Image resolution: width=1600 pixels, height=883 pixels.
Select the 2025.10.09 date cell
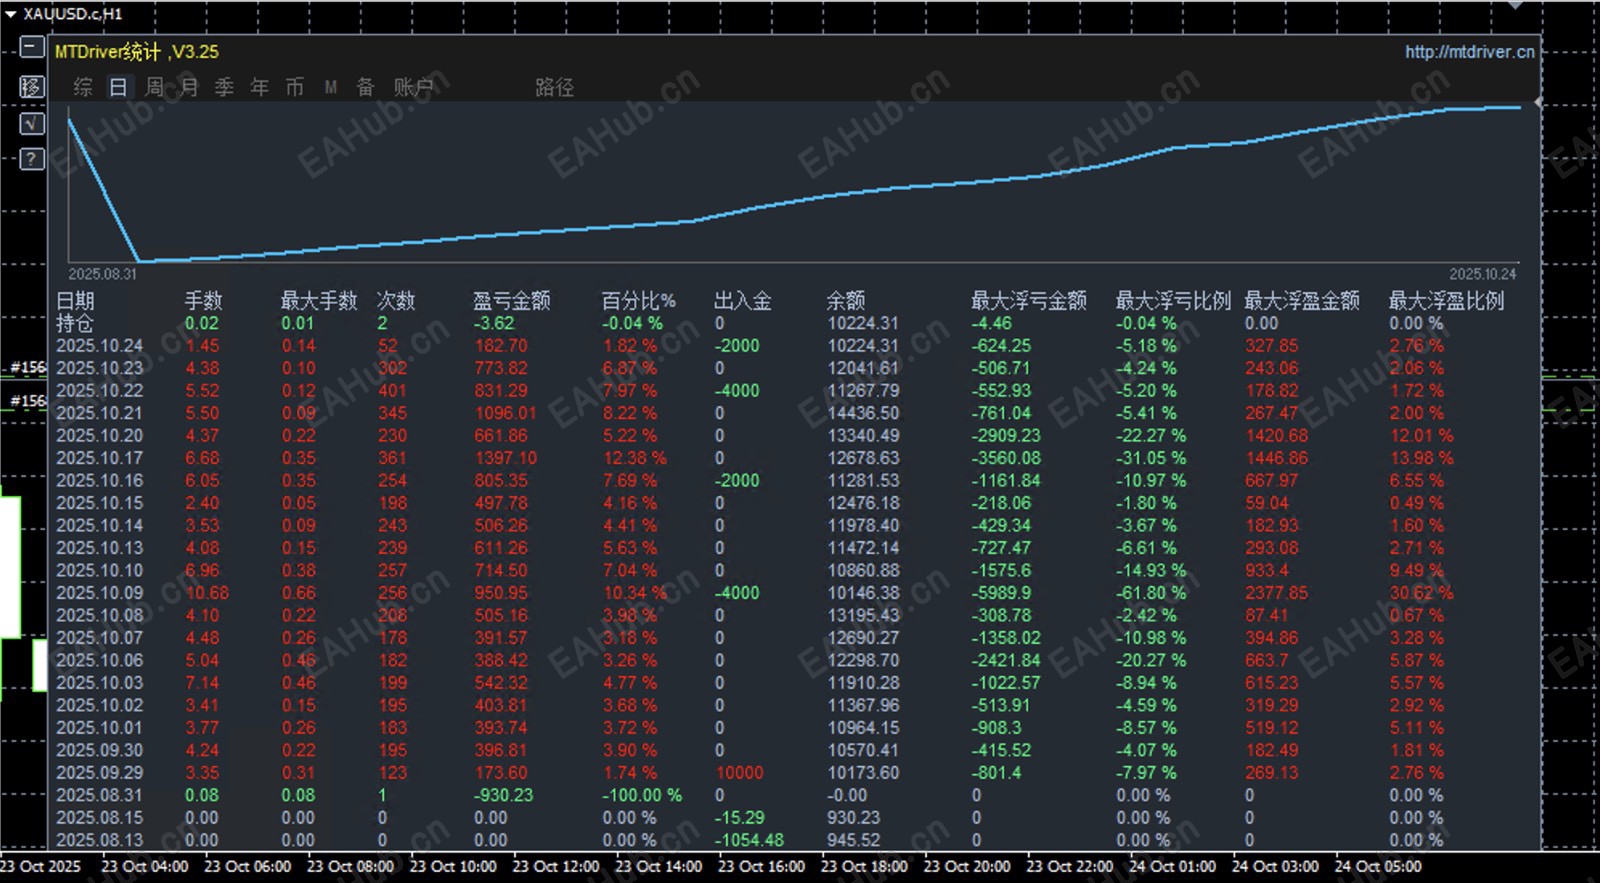[99, 593]
